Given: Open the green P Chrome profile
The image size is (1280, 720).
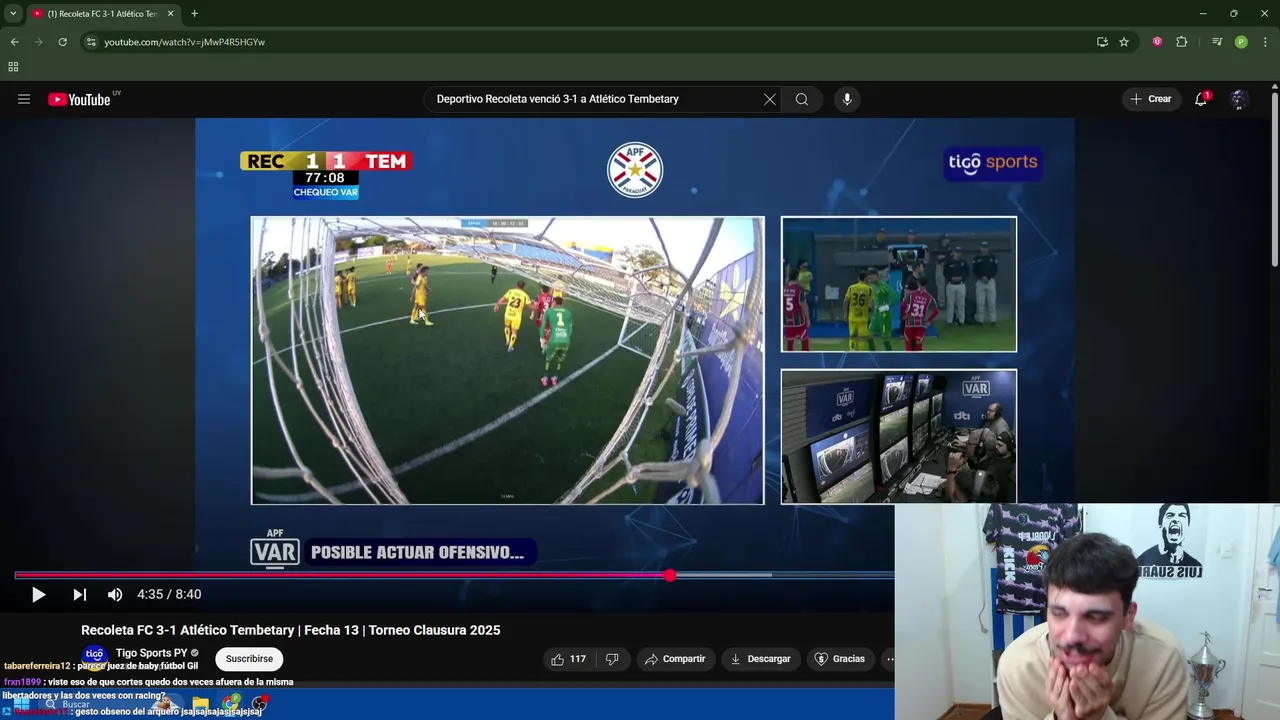Looking at the screenshot, I should coord(1241,42).
